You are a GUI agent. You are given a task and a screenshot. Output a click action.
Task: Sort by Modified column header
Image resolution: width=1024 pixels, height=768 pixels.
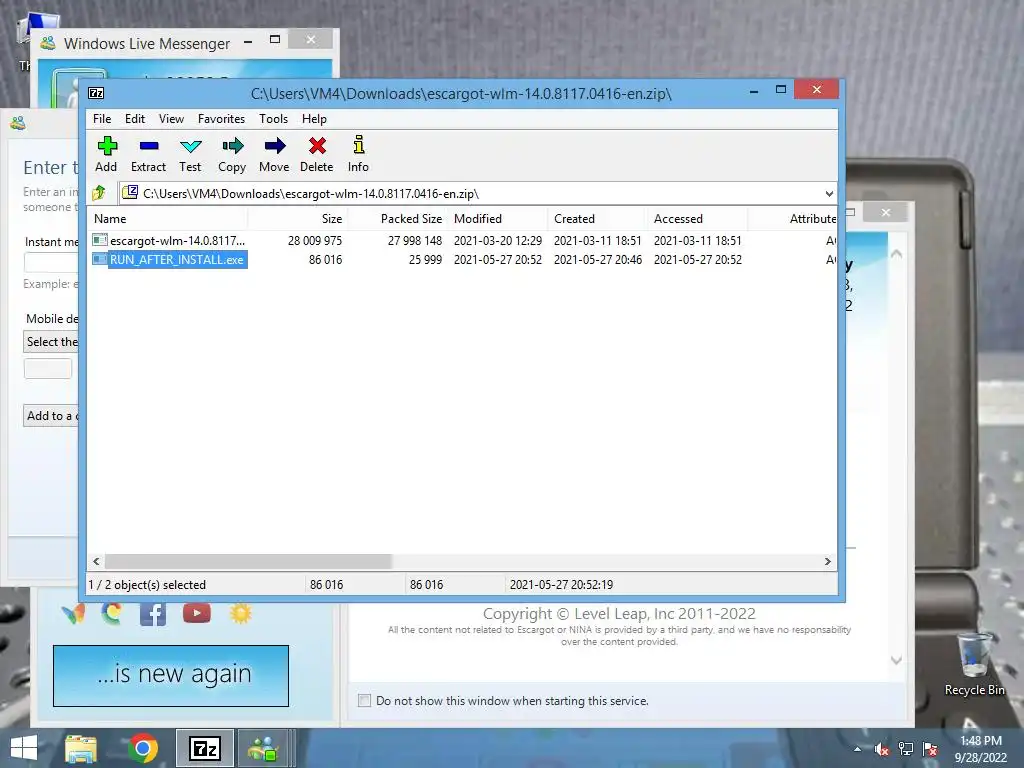pyautogui.click(x=498, y=219)
